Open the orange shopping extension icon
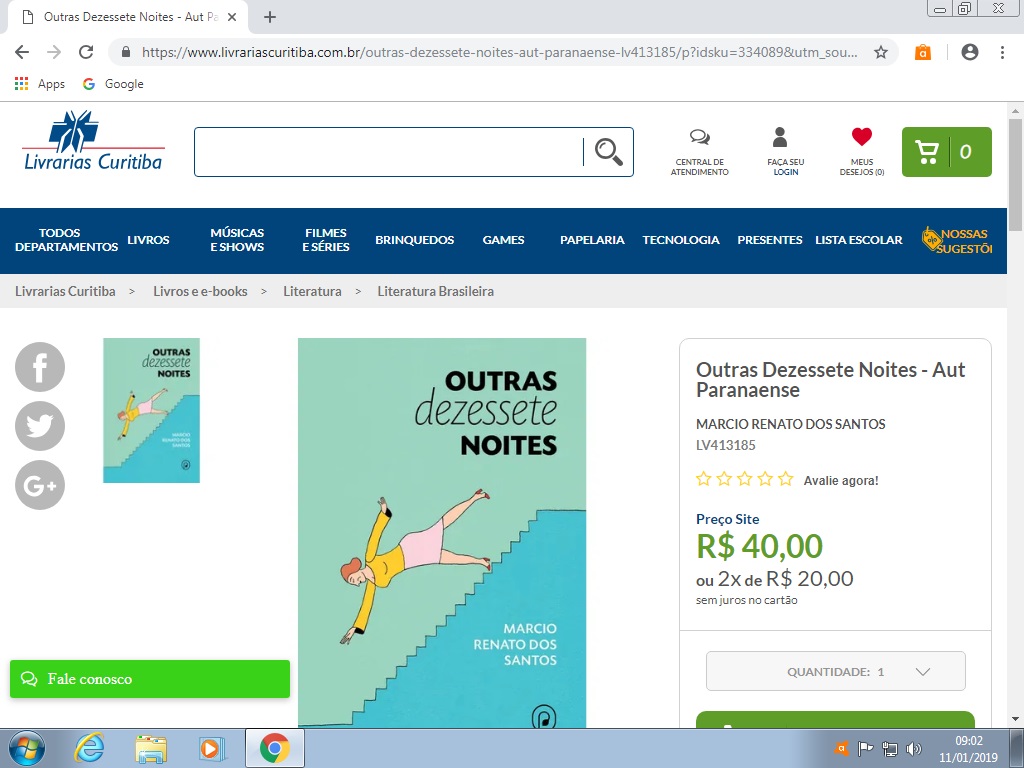This screenshot has width=1024, height=768. 923,52
